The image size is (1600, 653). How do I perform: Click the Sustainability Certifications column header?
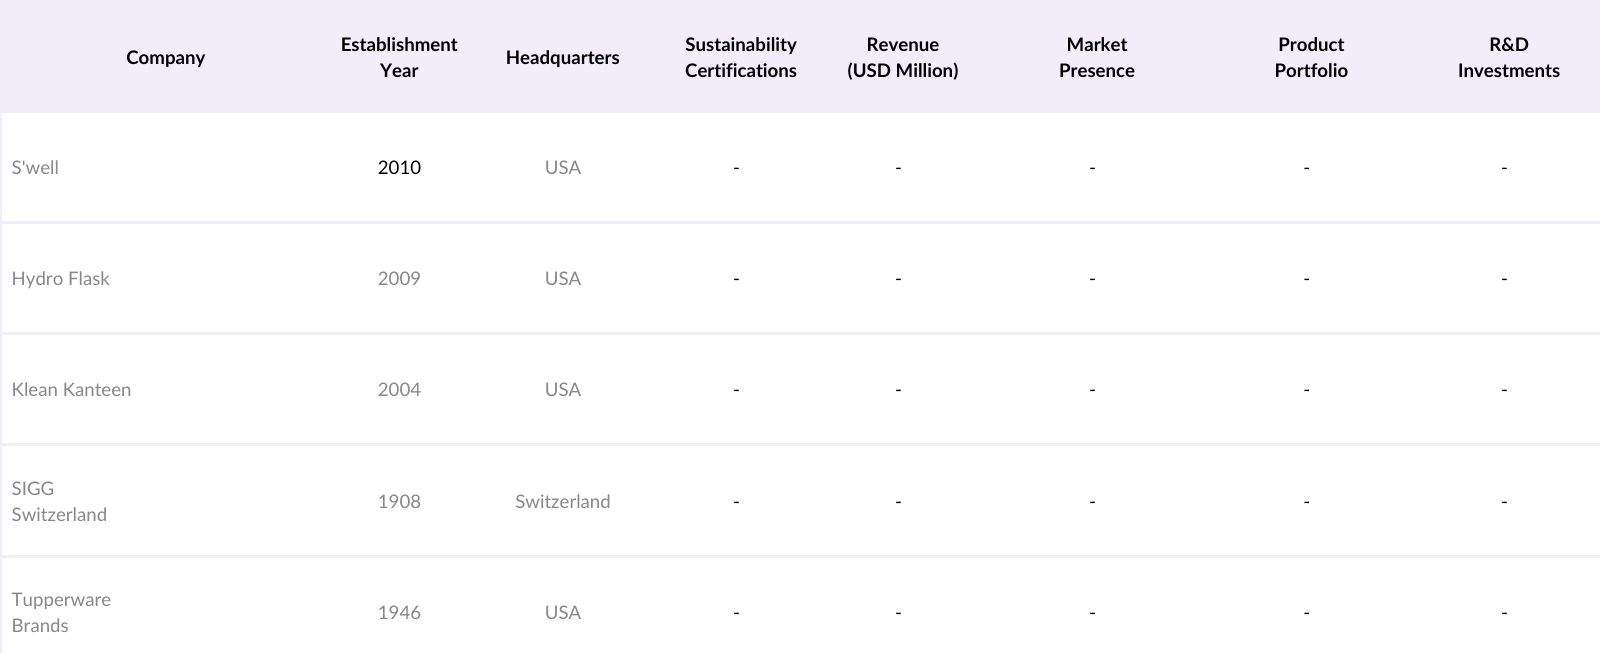pos(740,57)
